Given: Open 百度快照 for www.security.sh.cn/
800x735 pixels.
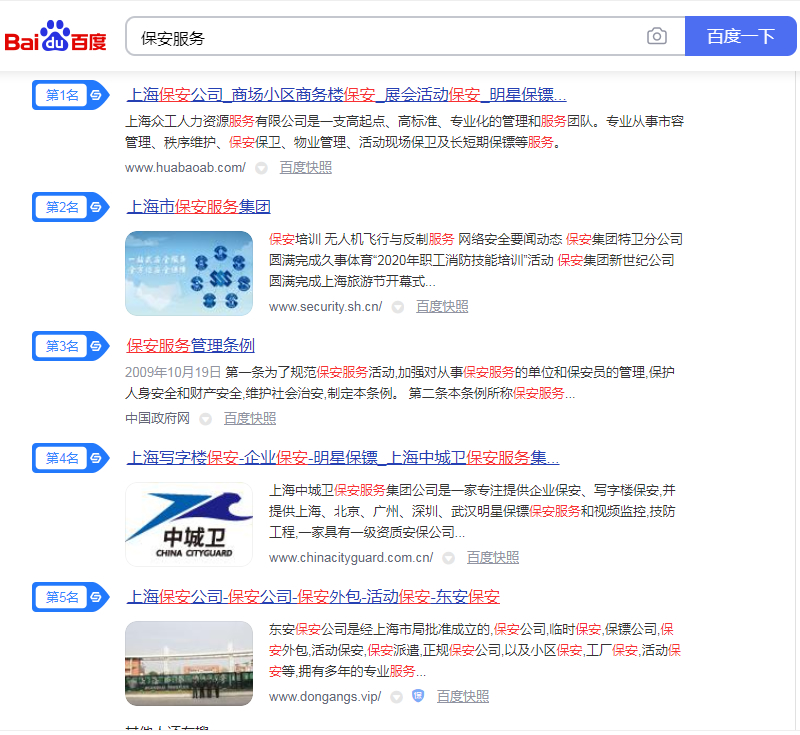Looking at the screenshot, I should 442,307.
